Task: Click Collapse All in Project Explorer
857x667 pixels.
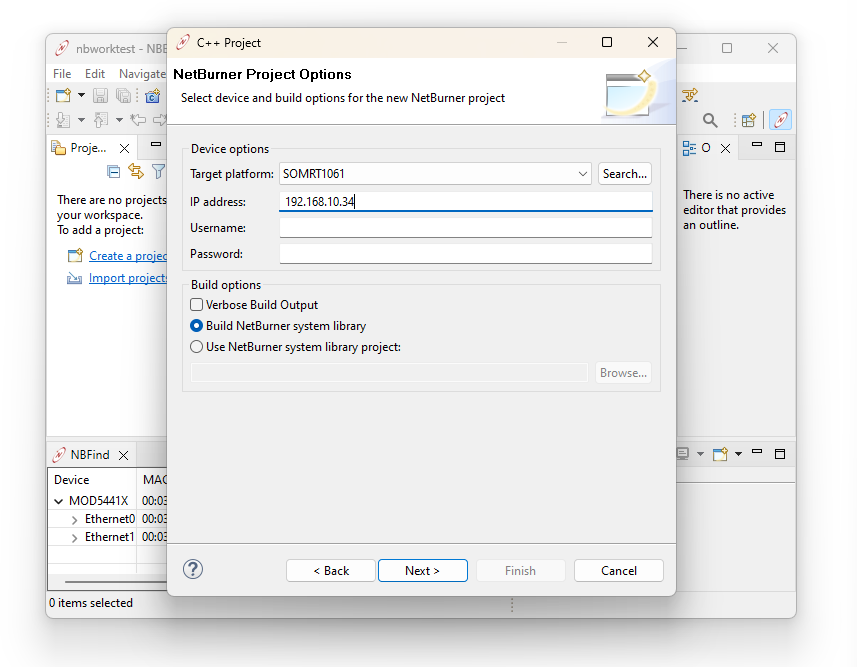Action: 114,172
